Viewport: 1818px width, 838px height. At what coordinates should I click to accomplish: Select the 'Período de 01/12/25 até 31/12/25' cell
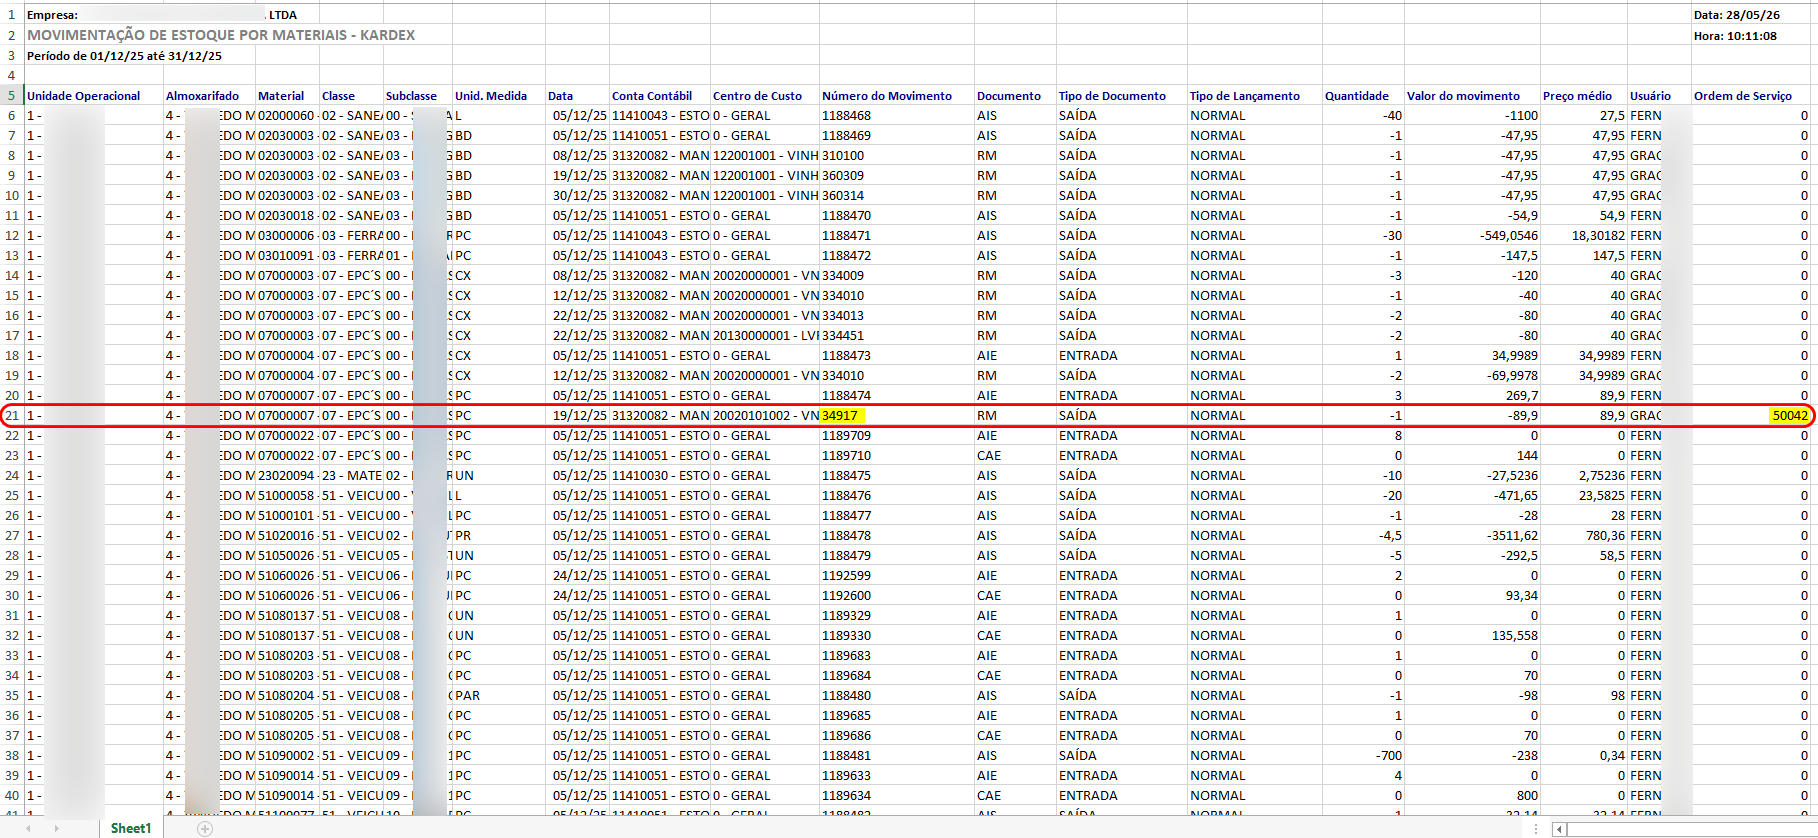pos(124,56)
